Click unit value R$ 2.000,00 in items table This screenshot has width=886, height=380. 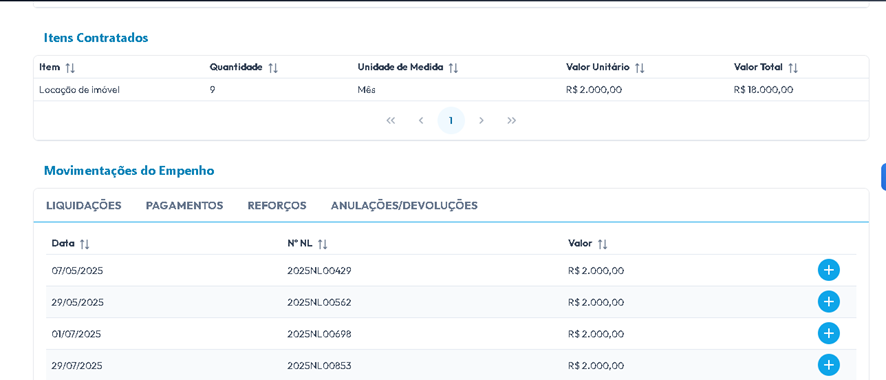coord(594,90)
